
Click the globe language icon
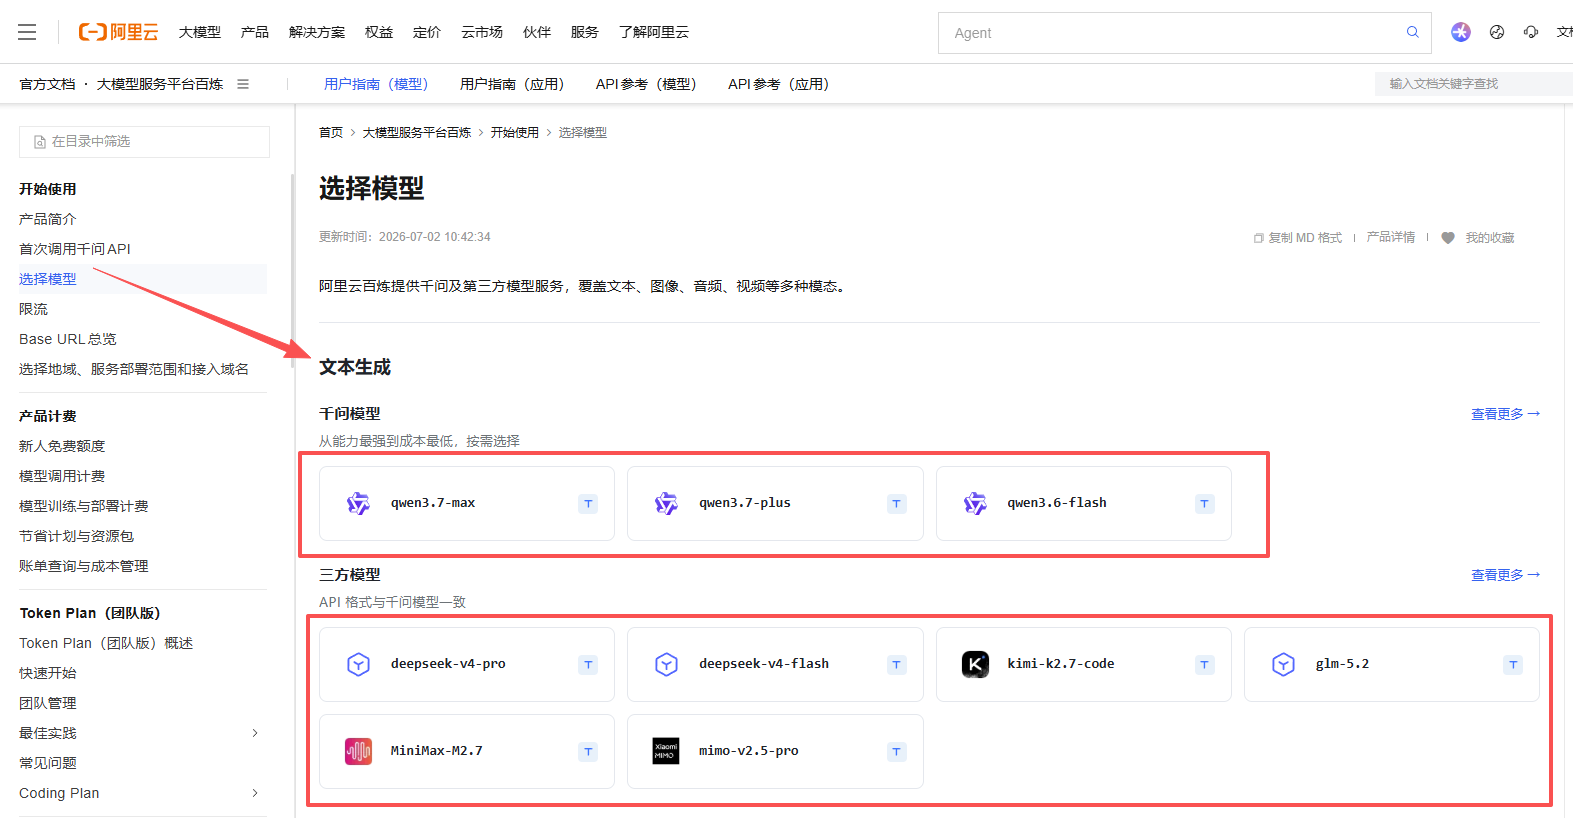point(1497,32)
